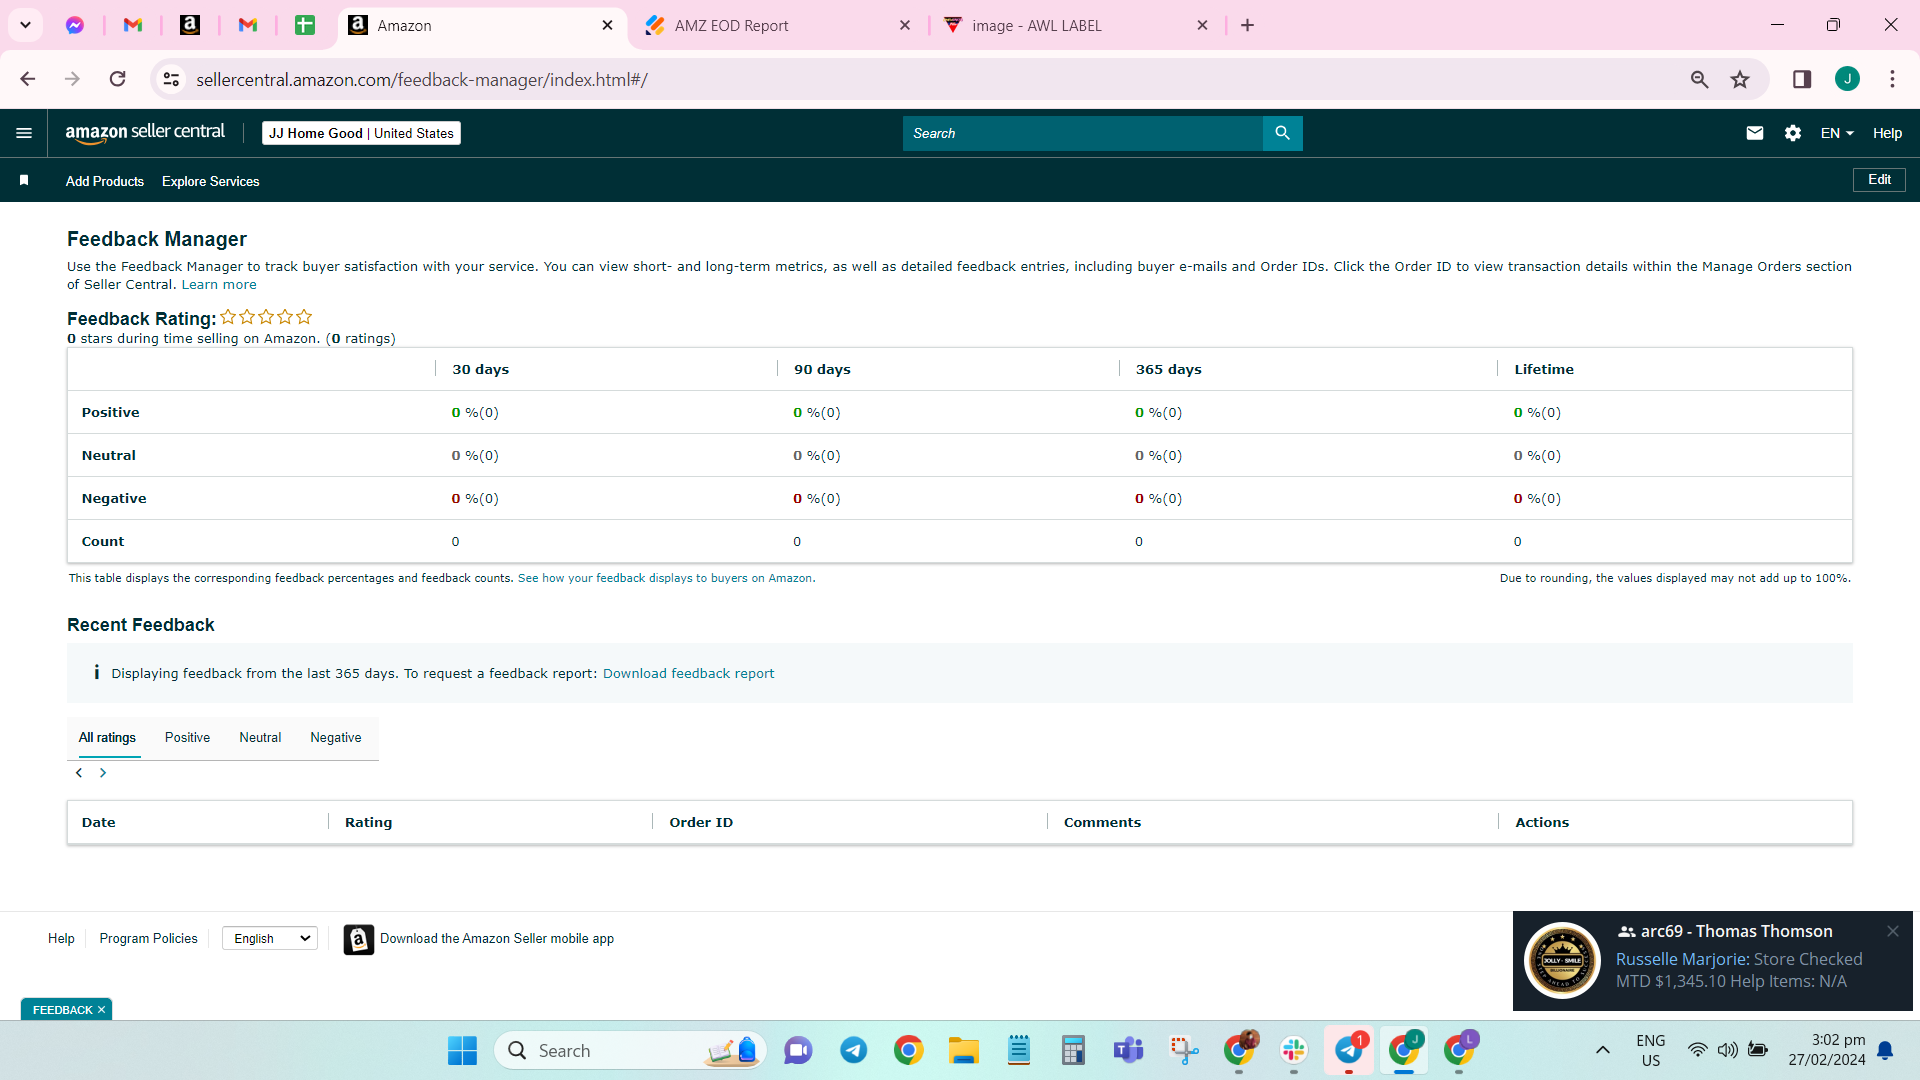Click the bookmark flag icon in the favorites bar
This screenshot has width=1920, height=1080.
click(x=24, y=180)
